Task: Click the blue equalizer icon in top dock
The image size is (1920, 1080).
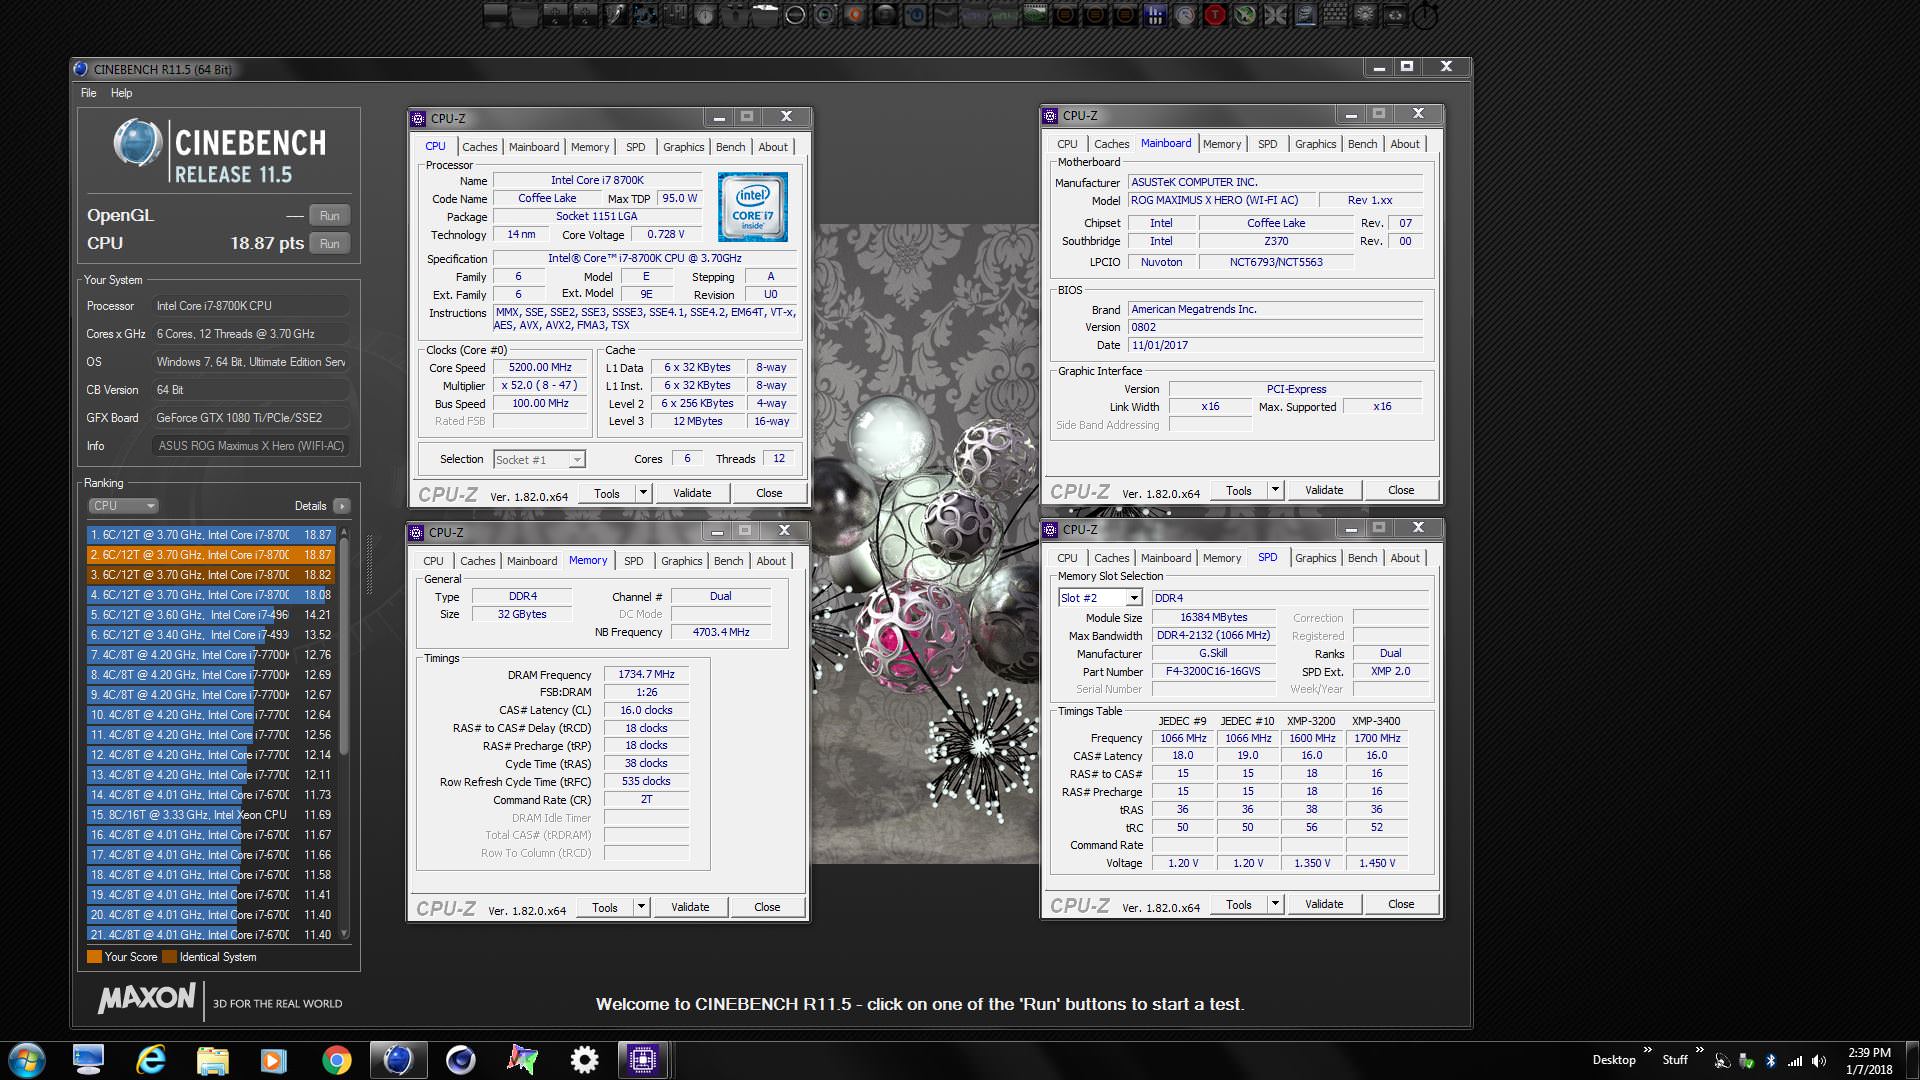Action: tap(1155, 15)
